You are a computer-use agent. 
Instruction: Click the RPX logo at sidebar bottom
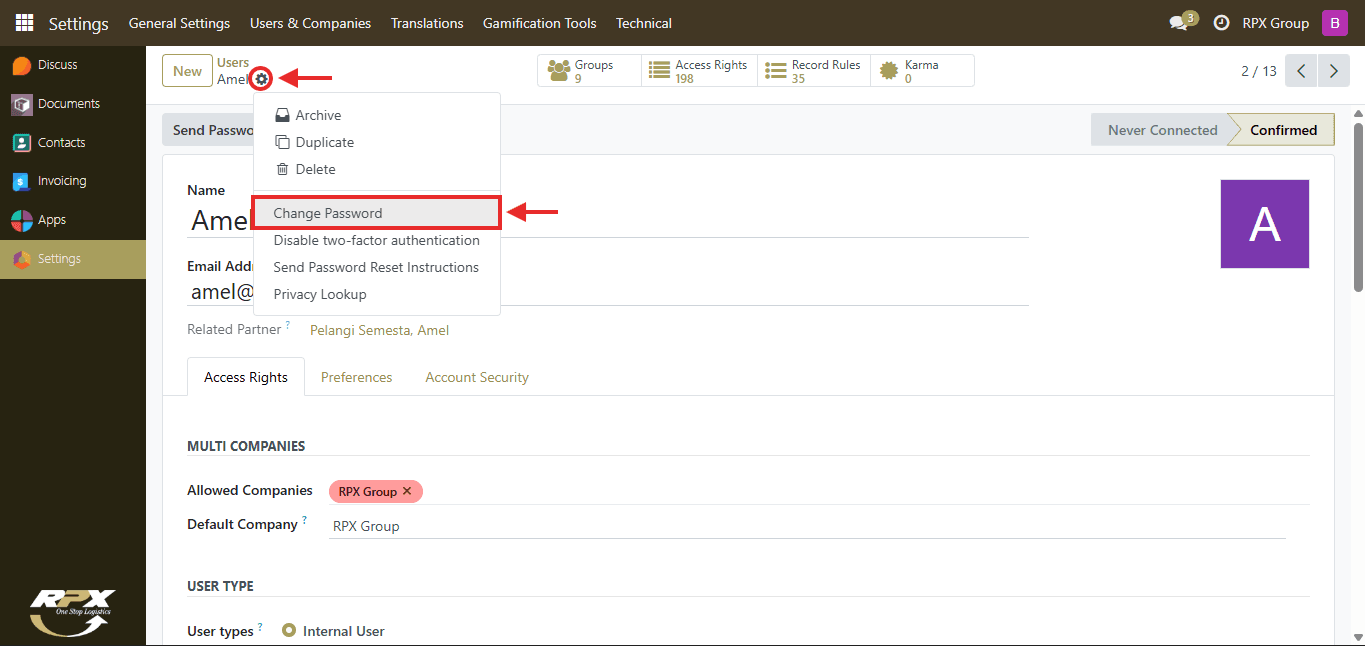coord(72,612)
